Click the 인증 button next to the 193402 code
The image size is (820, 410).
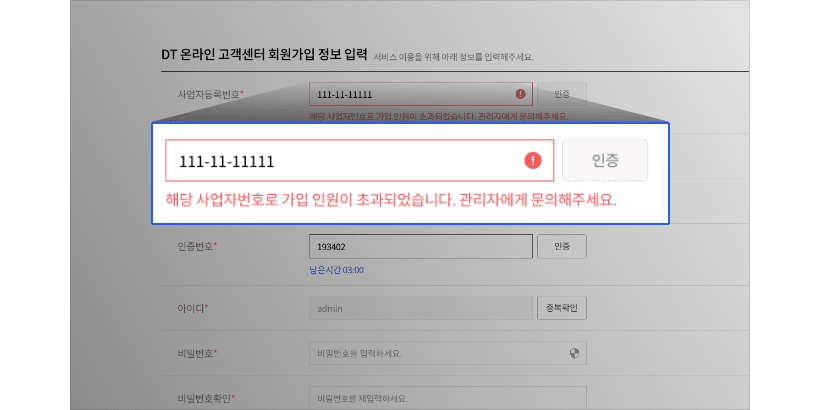pos(562,246)
